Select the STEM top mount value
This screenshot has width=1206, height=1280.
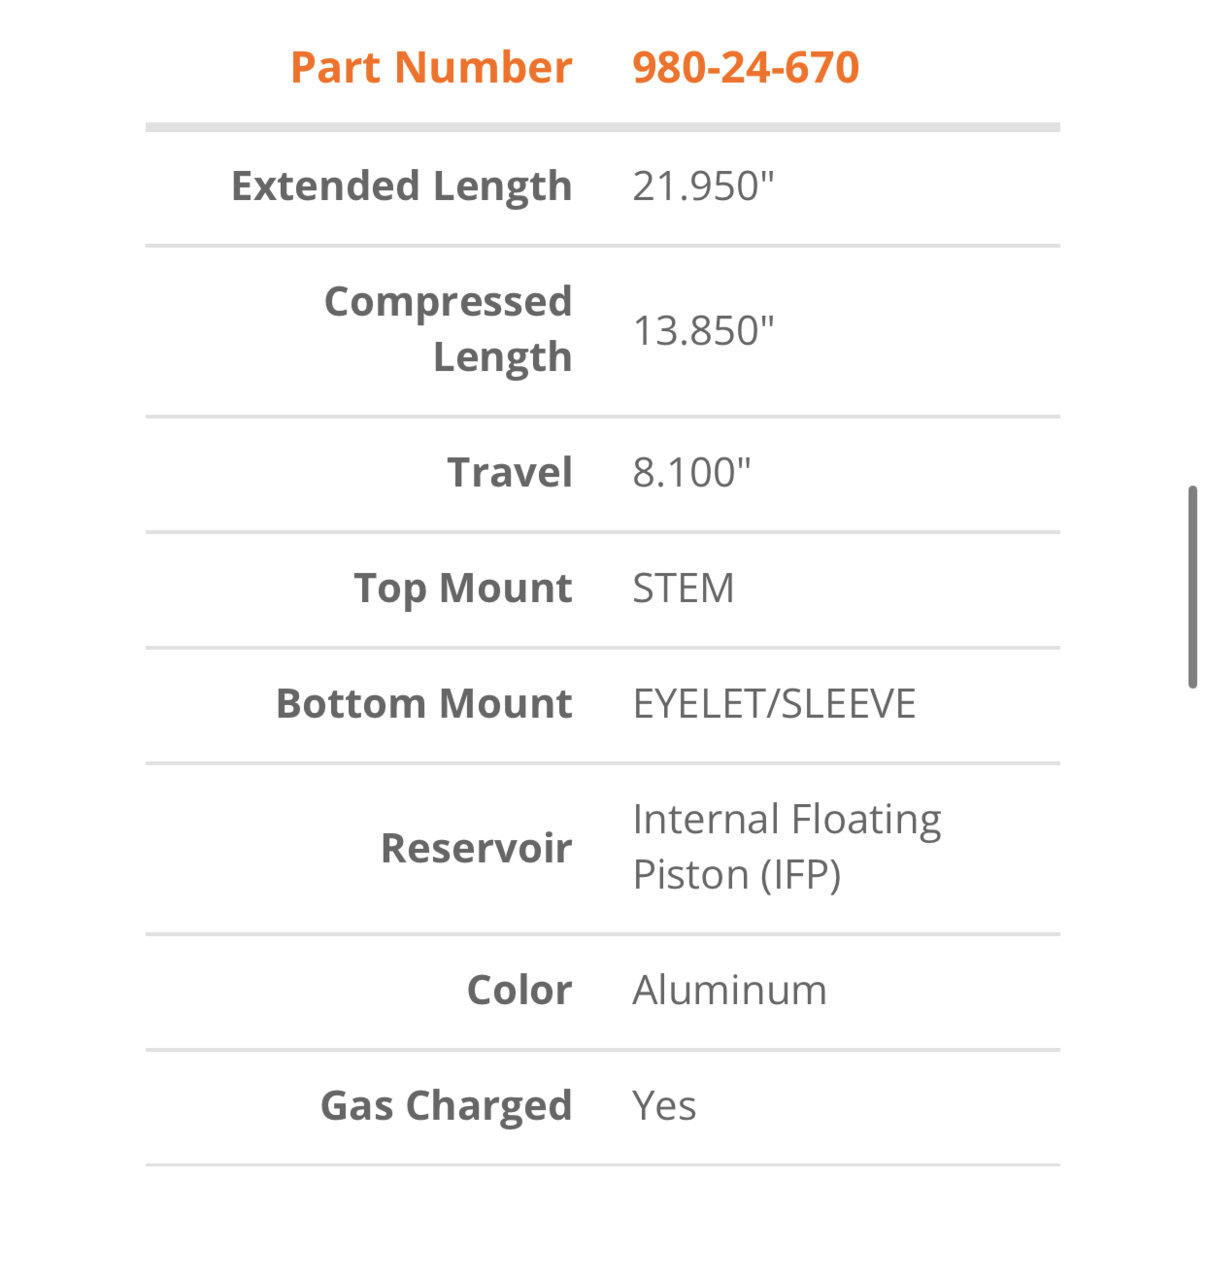coord(683,588)
